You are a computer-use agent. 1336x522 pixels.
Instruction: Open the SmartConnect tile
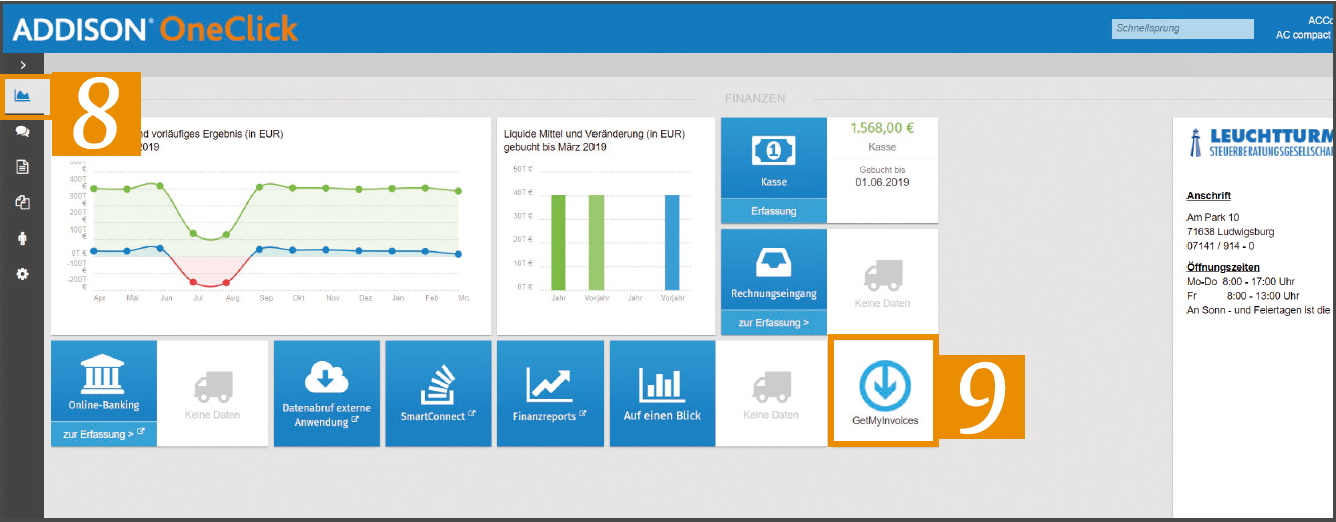(x=438, y=393)
